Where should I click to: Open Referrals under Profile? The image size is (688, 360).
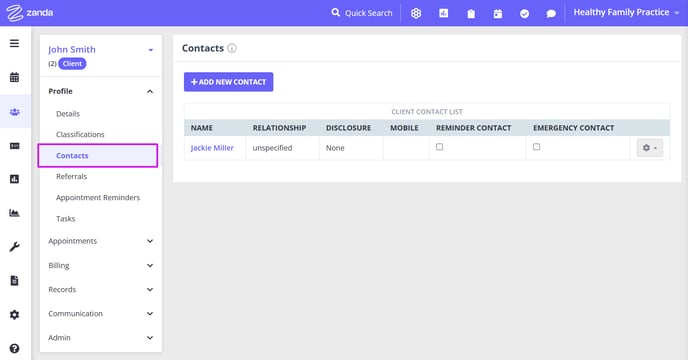click(x=72, y=176)
